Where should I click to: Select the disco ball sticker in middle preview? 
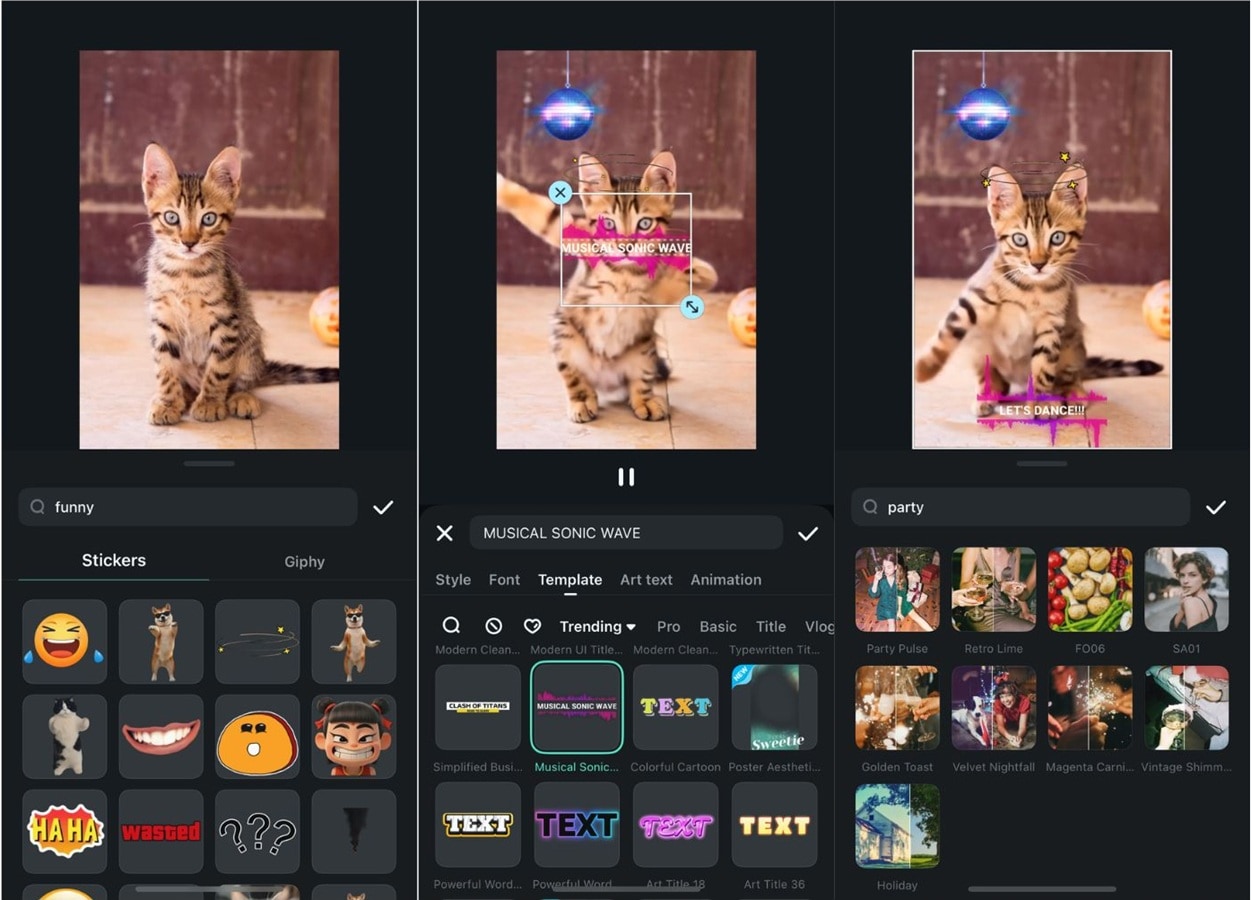tap(568, 112)
